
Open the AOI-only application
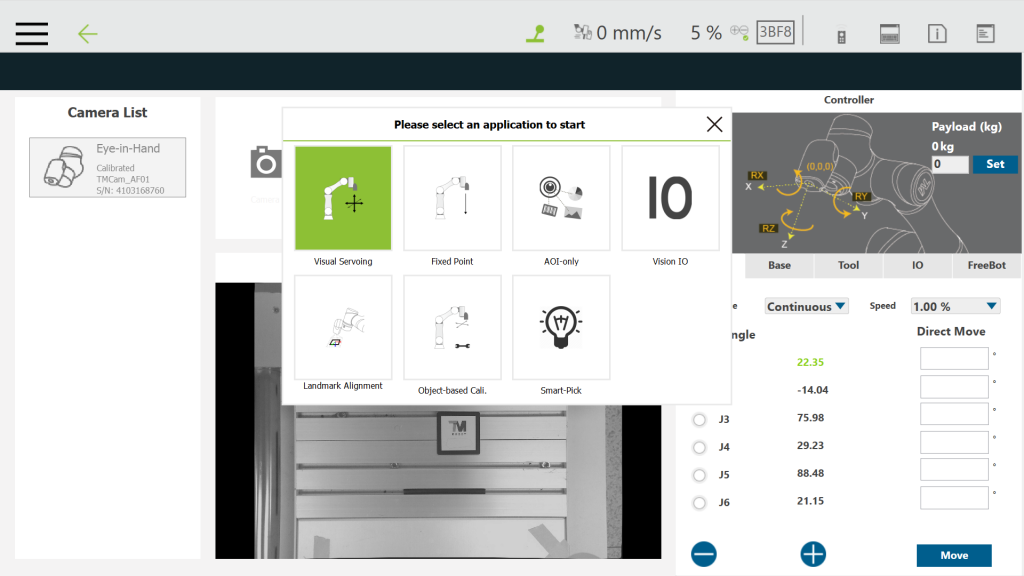click(x=561, y=198)
